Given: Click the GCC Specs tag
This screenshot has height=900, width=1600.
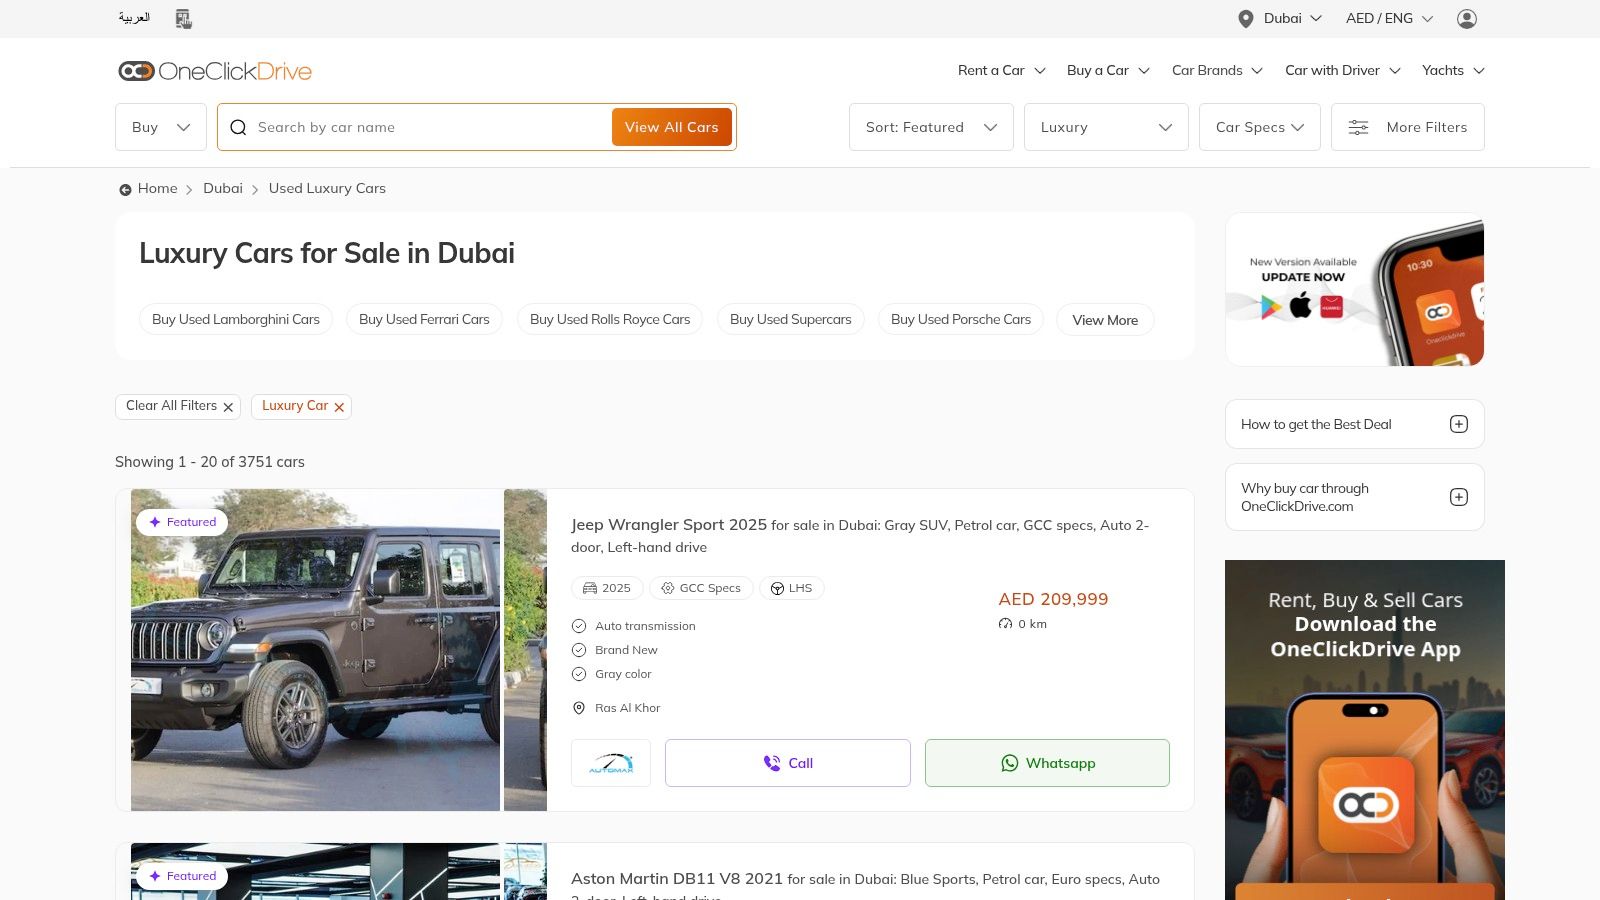Looking at the screenshot, I should (701, 588).
